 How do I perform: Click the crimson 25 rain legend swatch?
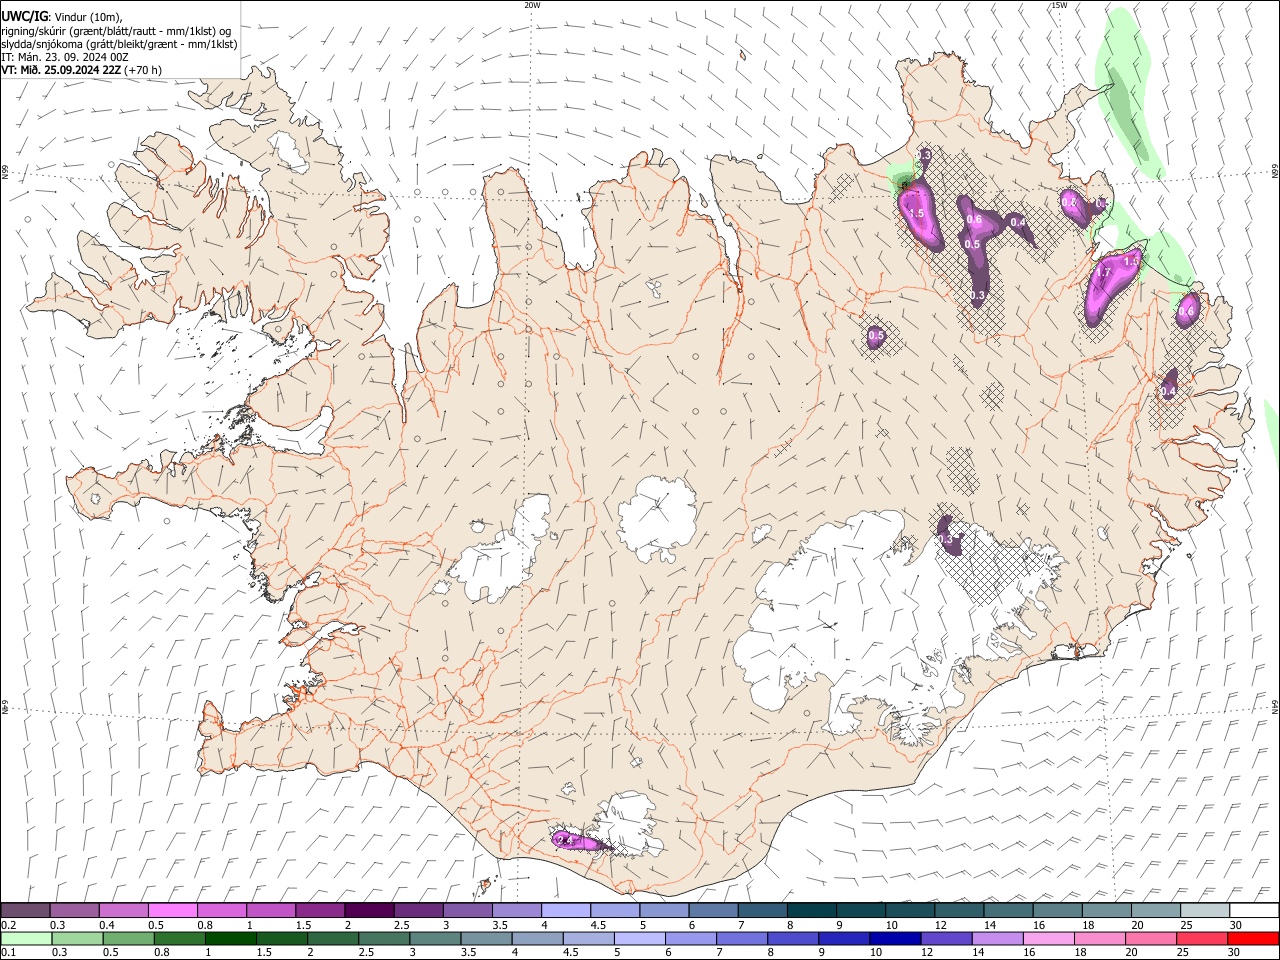[x=1203, y=938]
